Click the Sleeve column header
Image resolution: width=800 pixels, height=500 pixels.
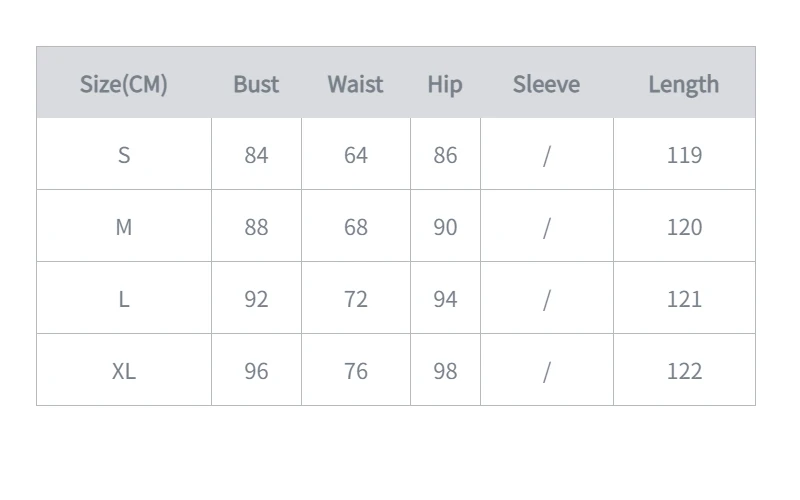[x=546, y=84]
